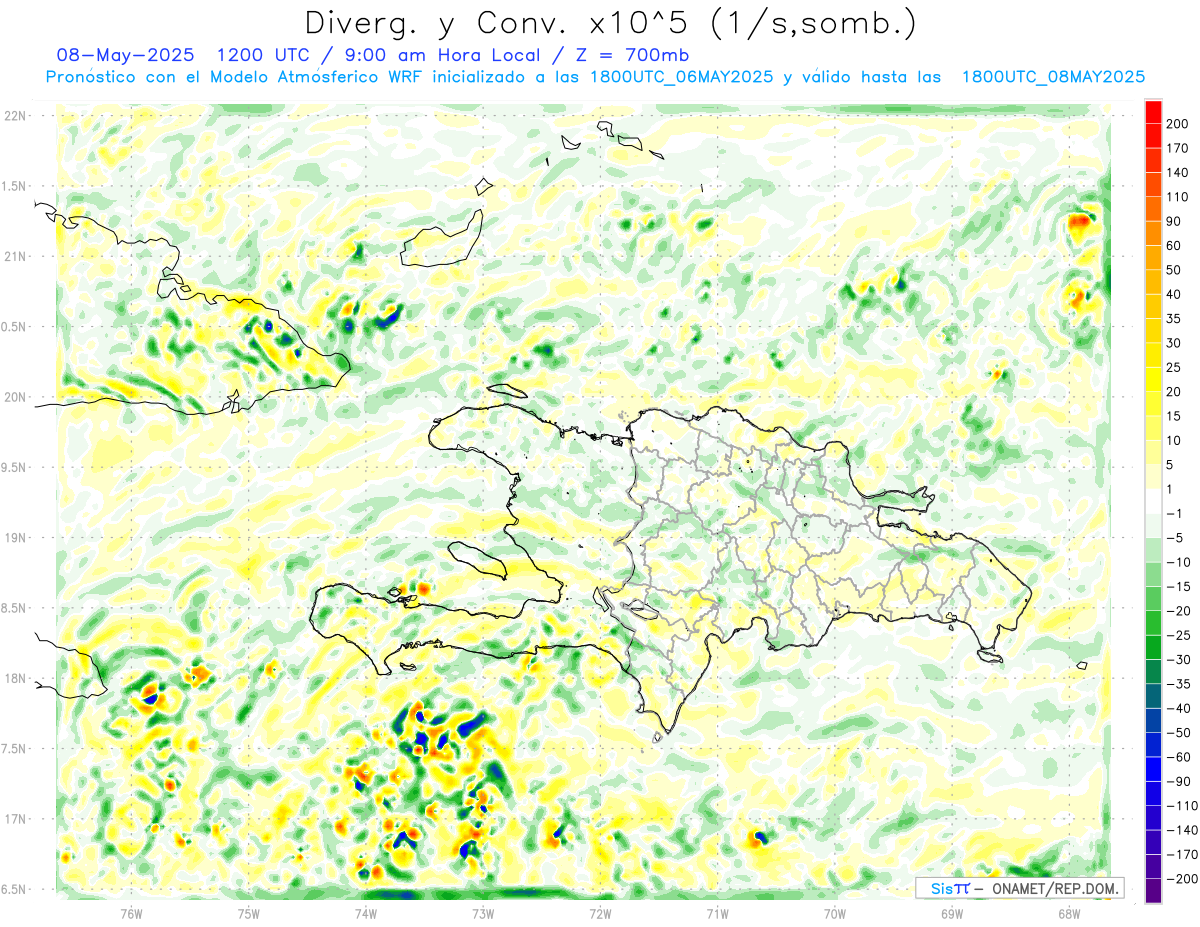Screen dimensions: 1200x927
Task: Click the '17N' latitude label
Action: pyautogui.click(x=14, y=819)
